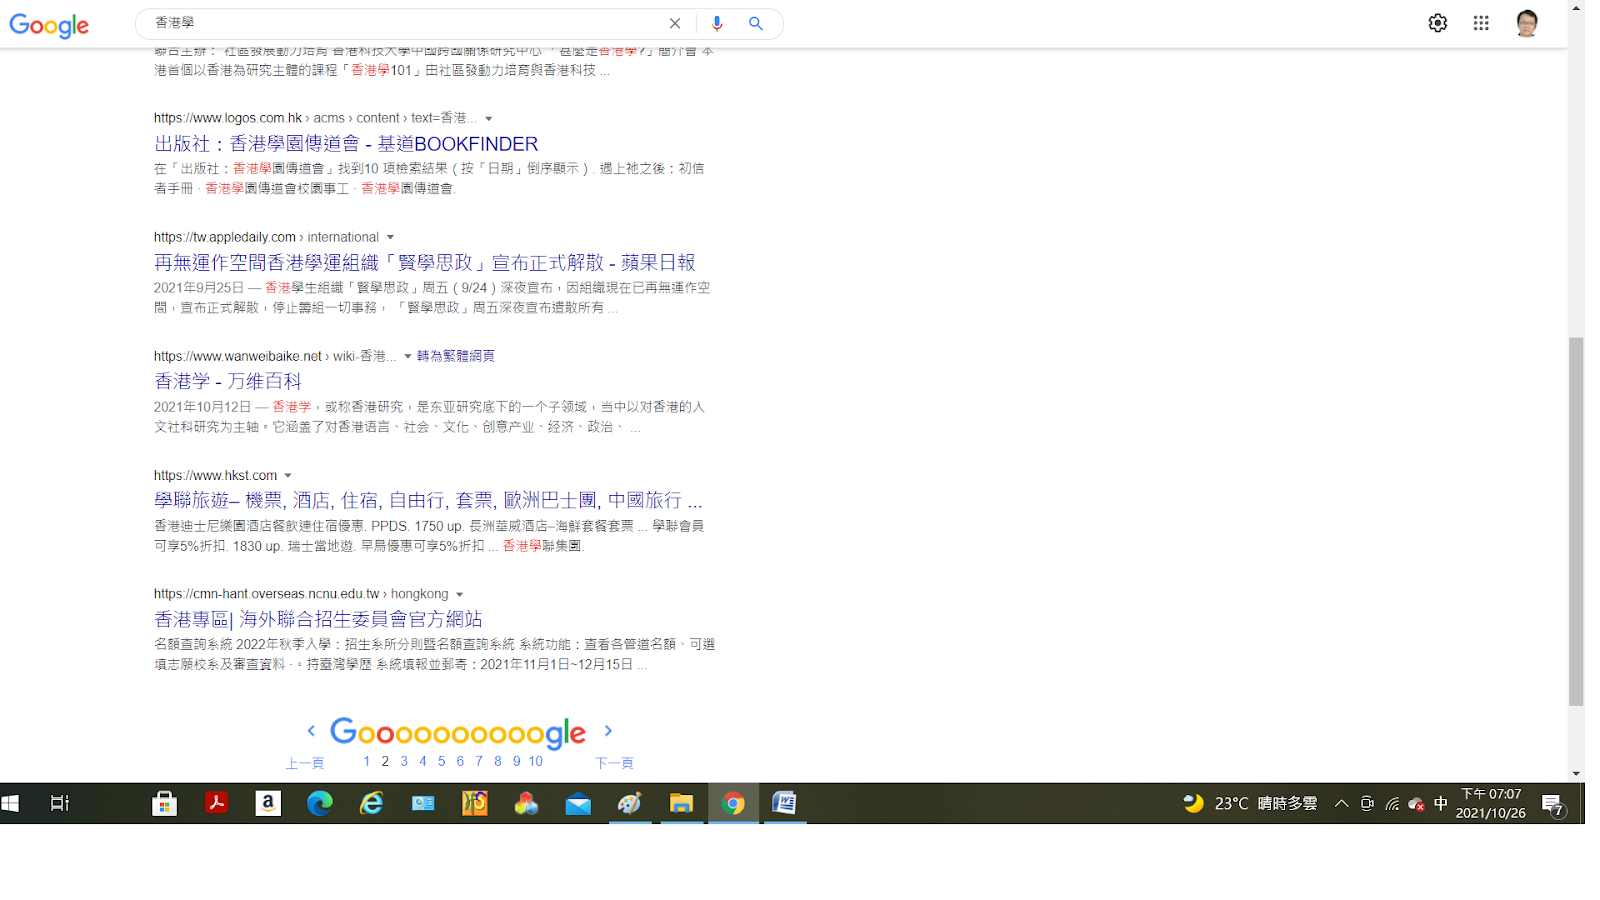This screenshot has height=900, width=1600.
Task: Open the Paint palette app on the taskbar
Action: pos(629,803)
